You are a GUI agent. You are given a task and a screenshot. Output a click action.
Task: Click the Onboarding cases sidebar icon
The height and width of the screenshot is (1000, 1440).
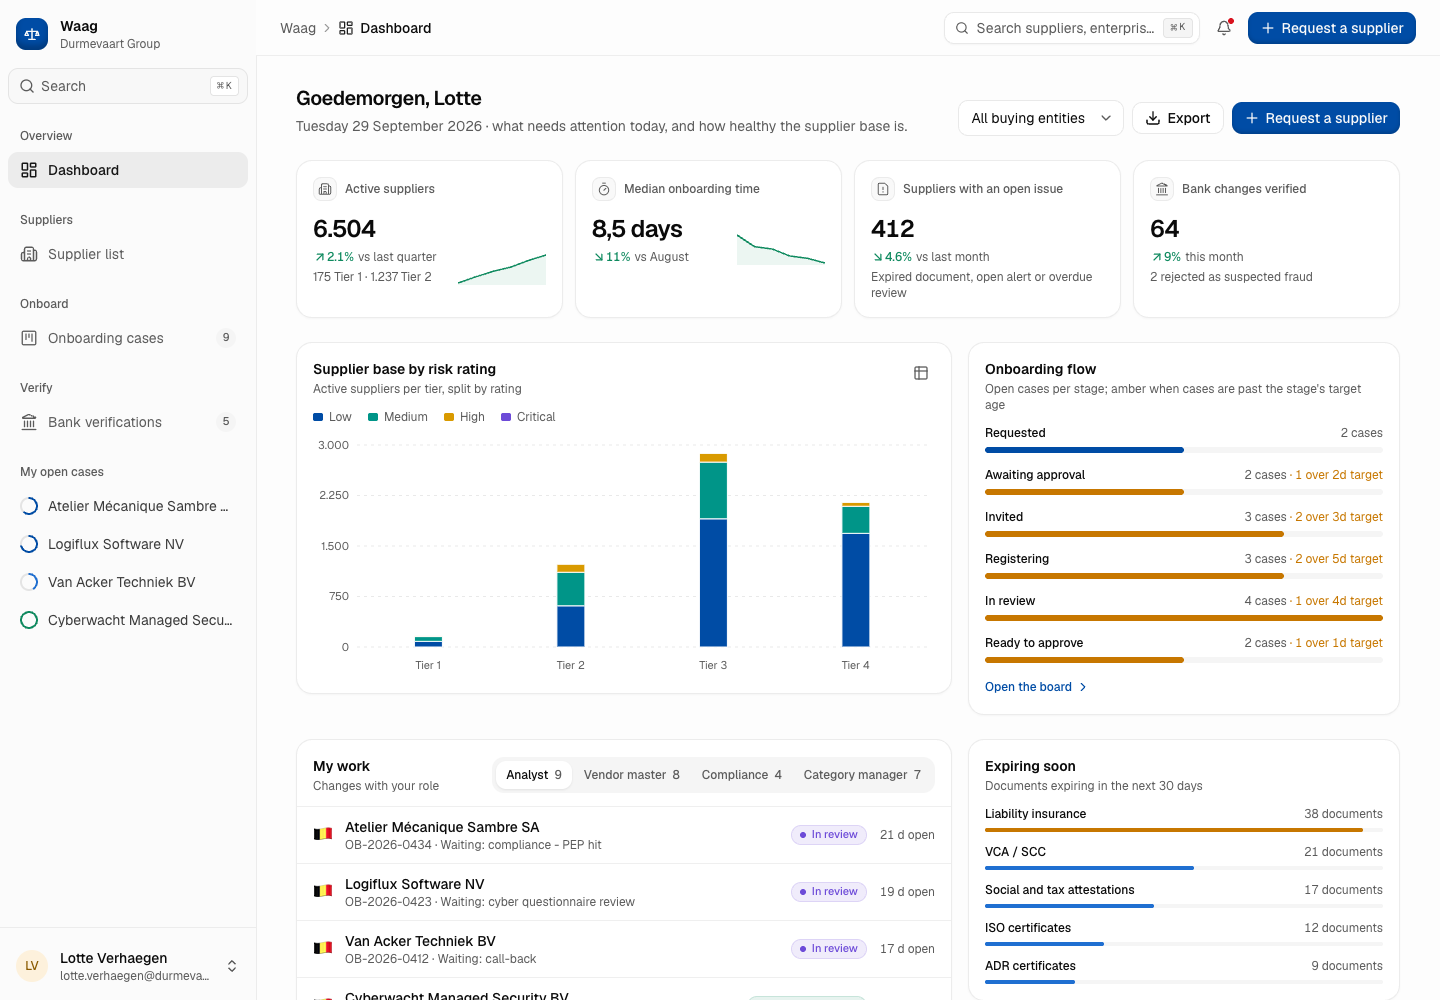pyautogui.click(x=29, y=338)
